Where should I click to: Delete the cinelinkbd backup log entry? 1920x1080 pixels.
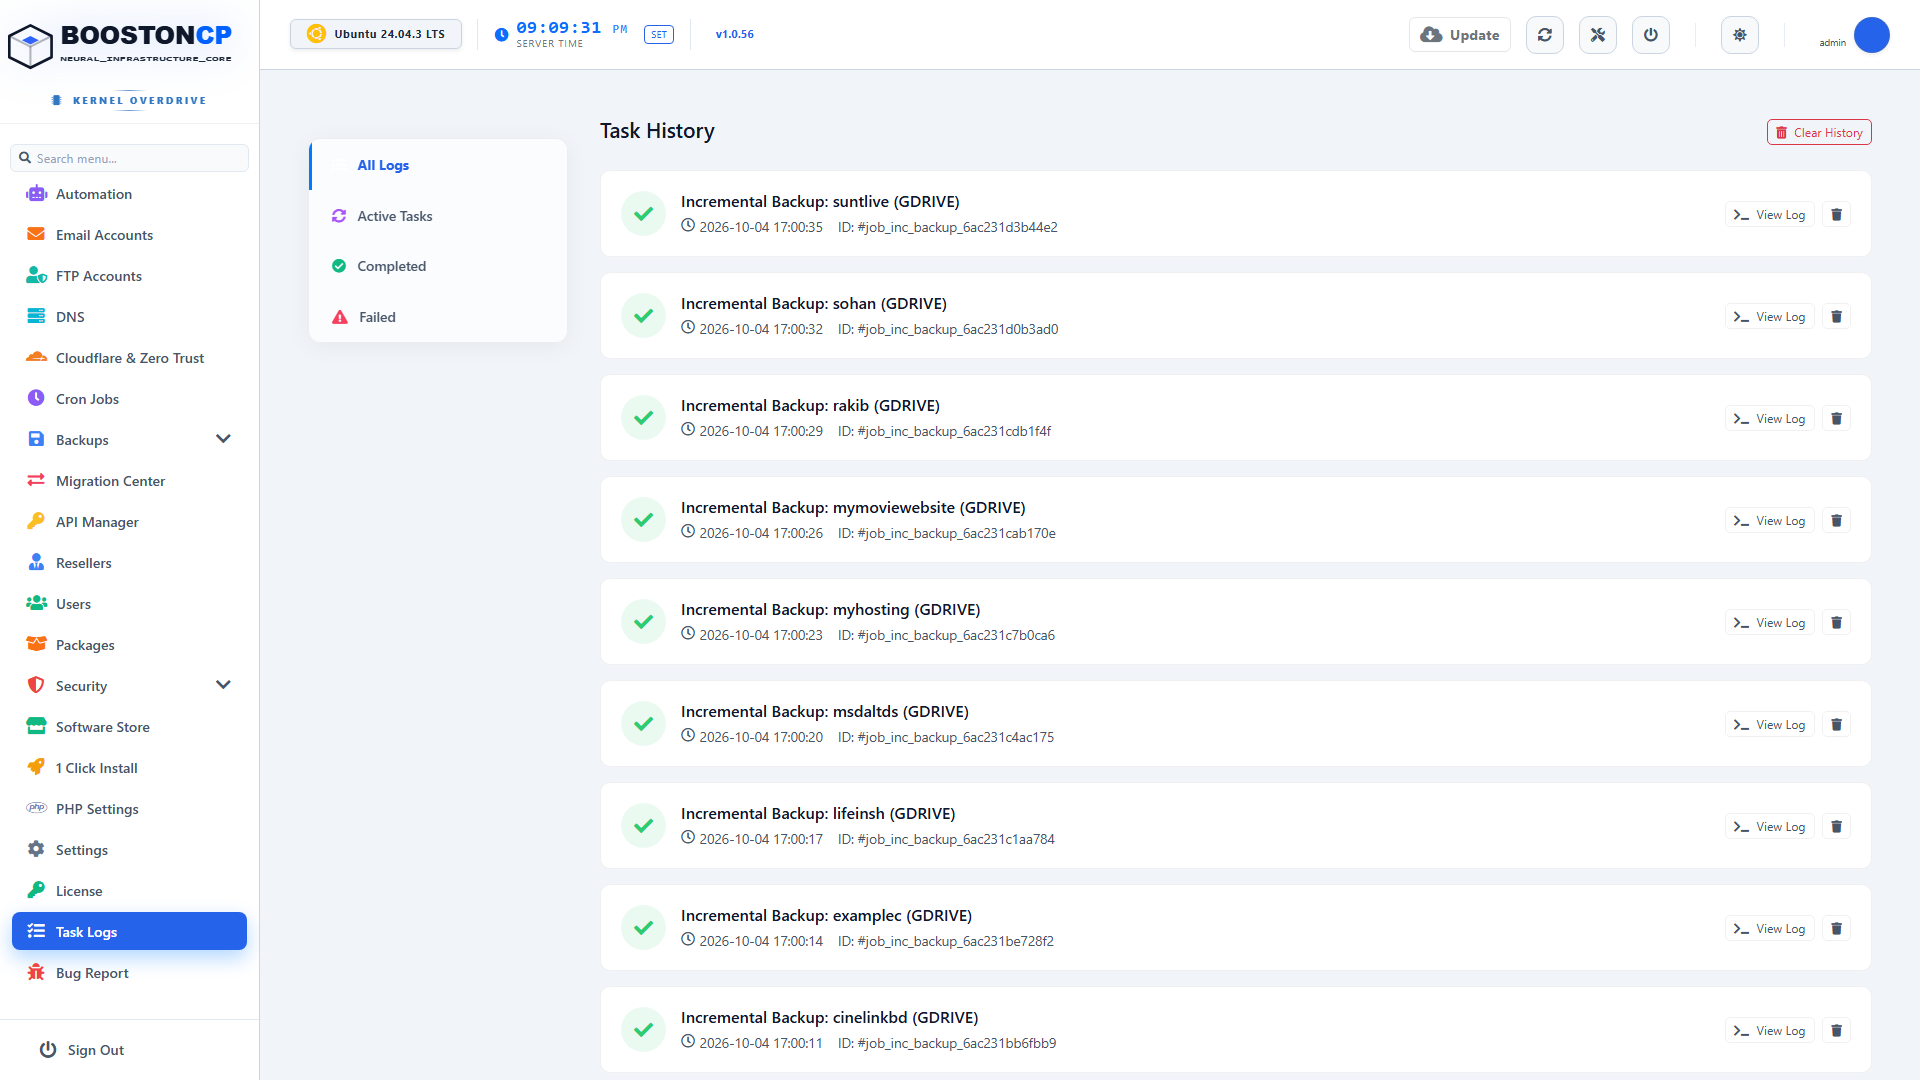tap(1836, 1031)
